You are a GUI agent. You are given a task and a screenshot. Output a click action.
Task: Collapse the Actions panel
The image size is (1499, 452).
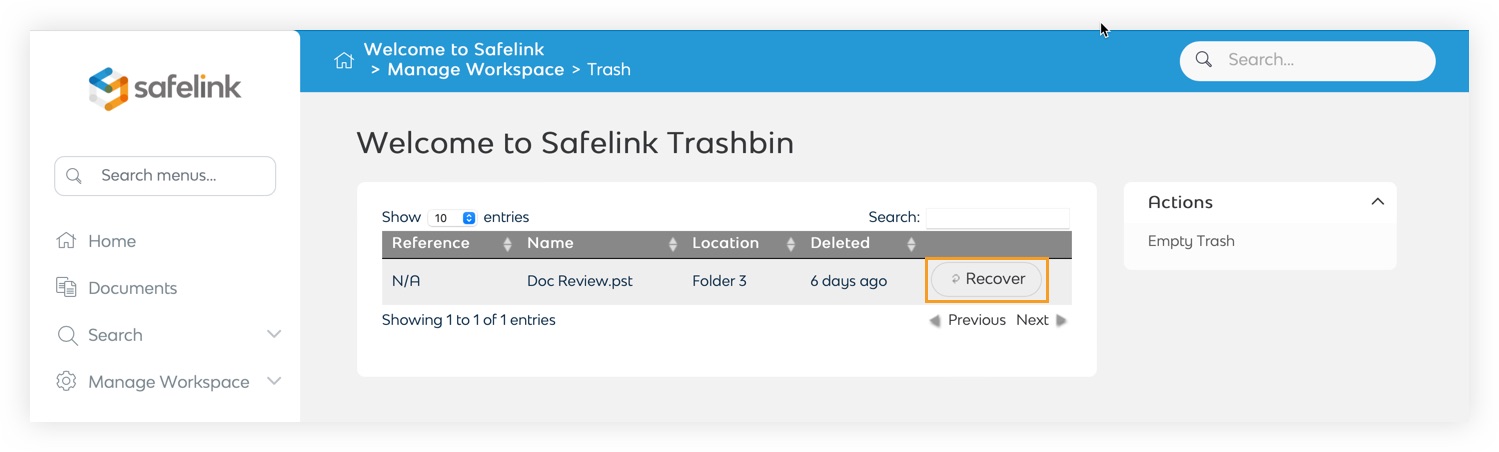pyautogui.click(x=1377, y=202)
